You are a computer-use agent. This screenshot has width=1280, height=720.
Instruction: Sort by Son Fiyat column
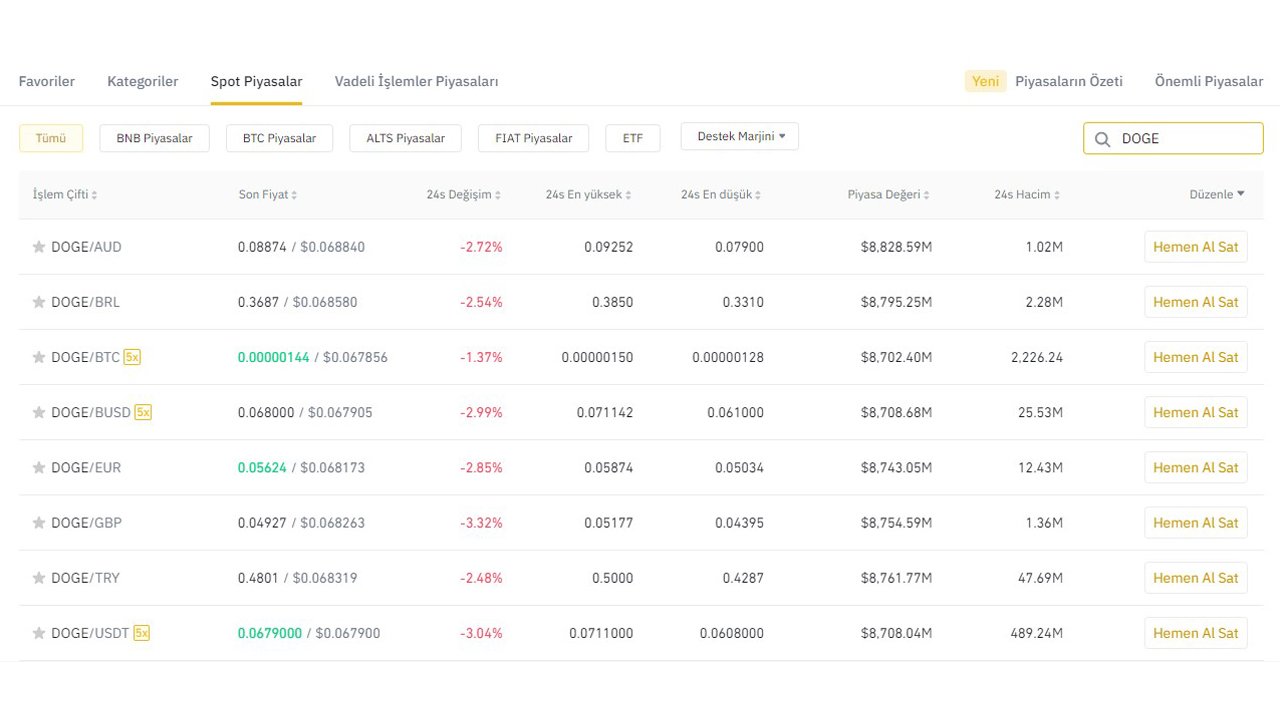coord(268,195)
